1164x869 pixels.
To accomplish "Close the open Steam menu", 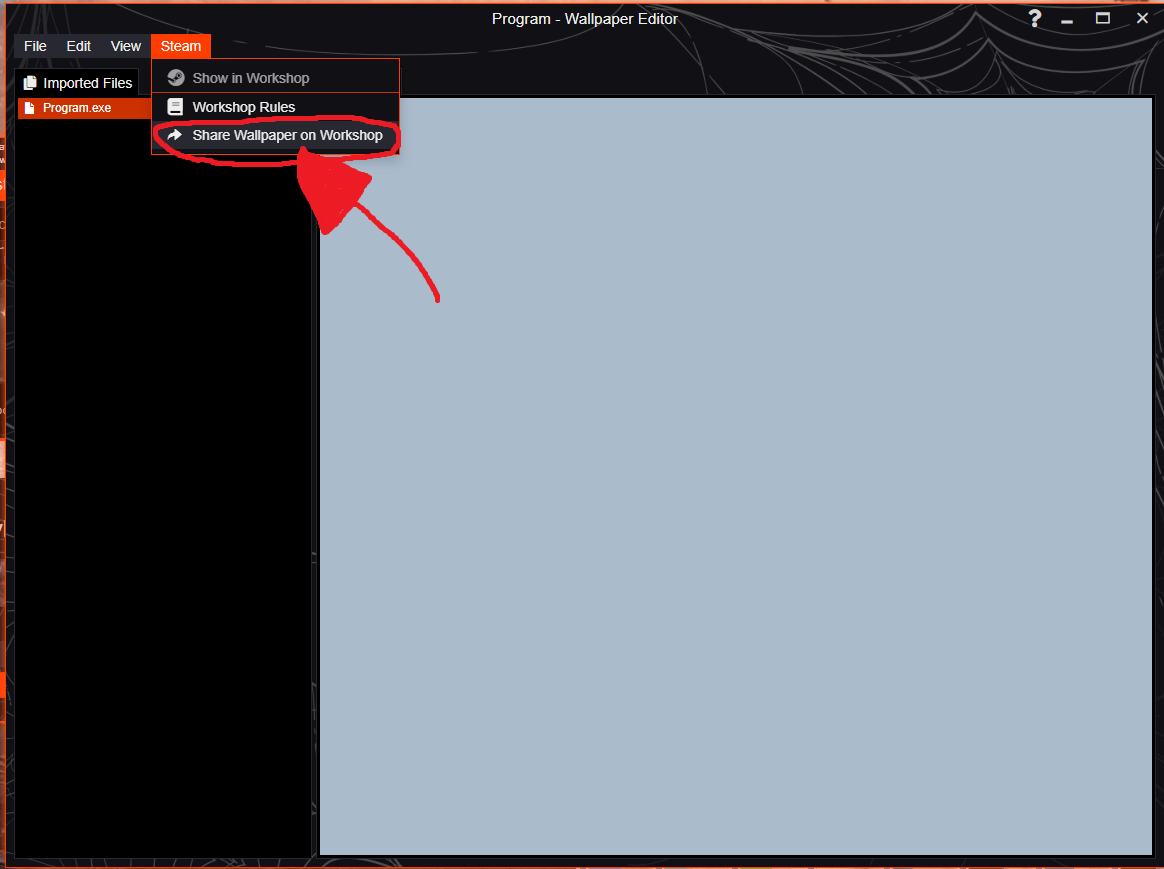I will click(180, 46).
